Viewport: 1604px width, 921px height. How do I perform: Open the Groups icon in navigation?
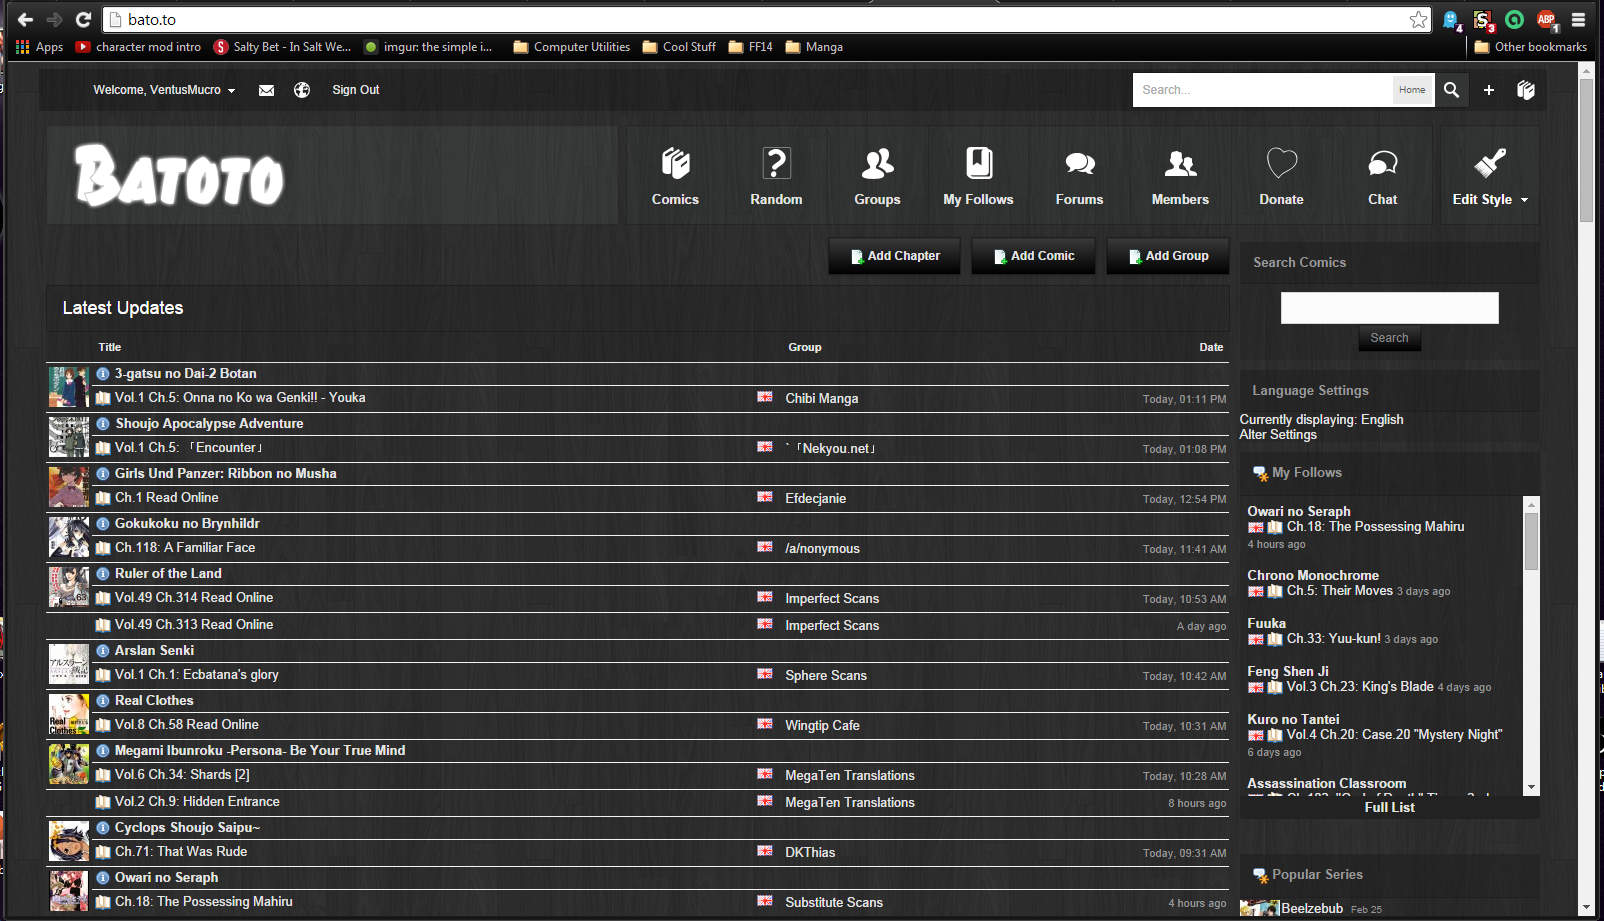pyautogui.click(x=877, y=164)
